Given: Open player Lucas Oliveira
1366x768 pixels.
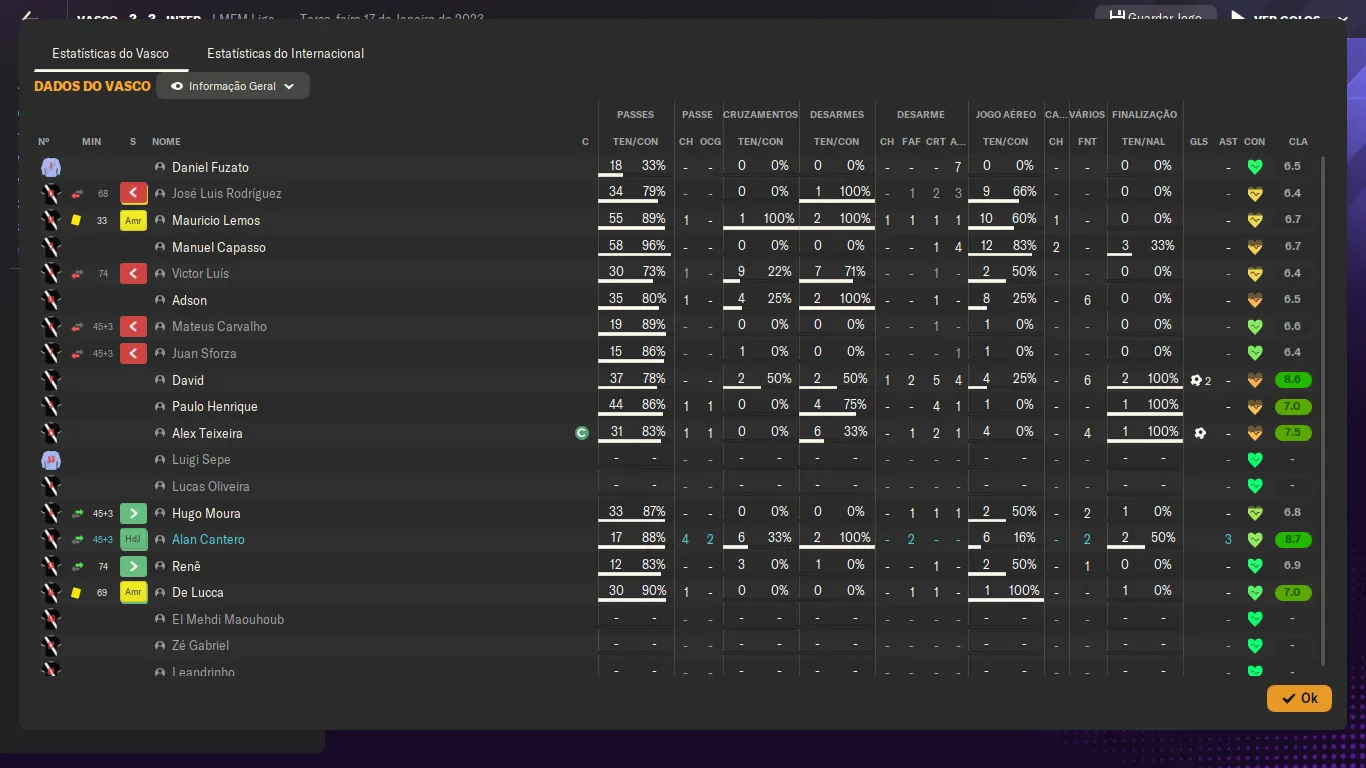Looking at the screenshot, I should point(211,486).
